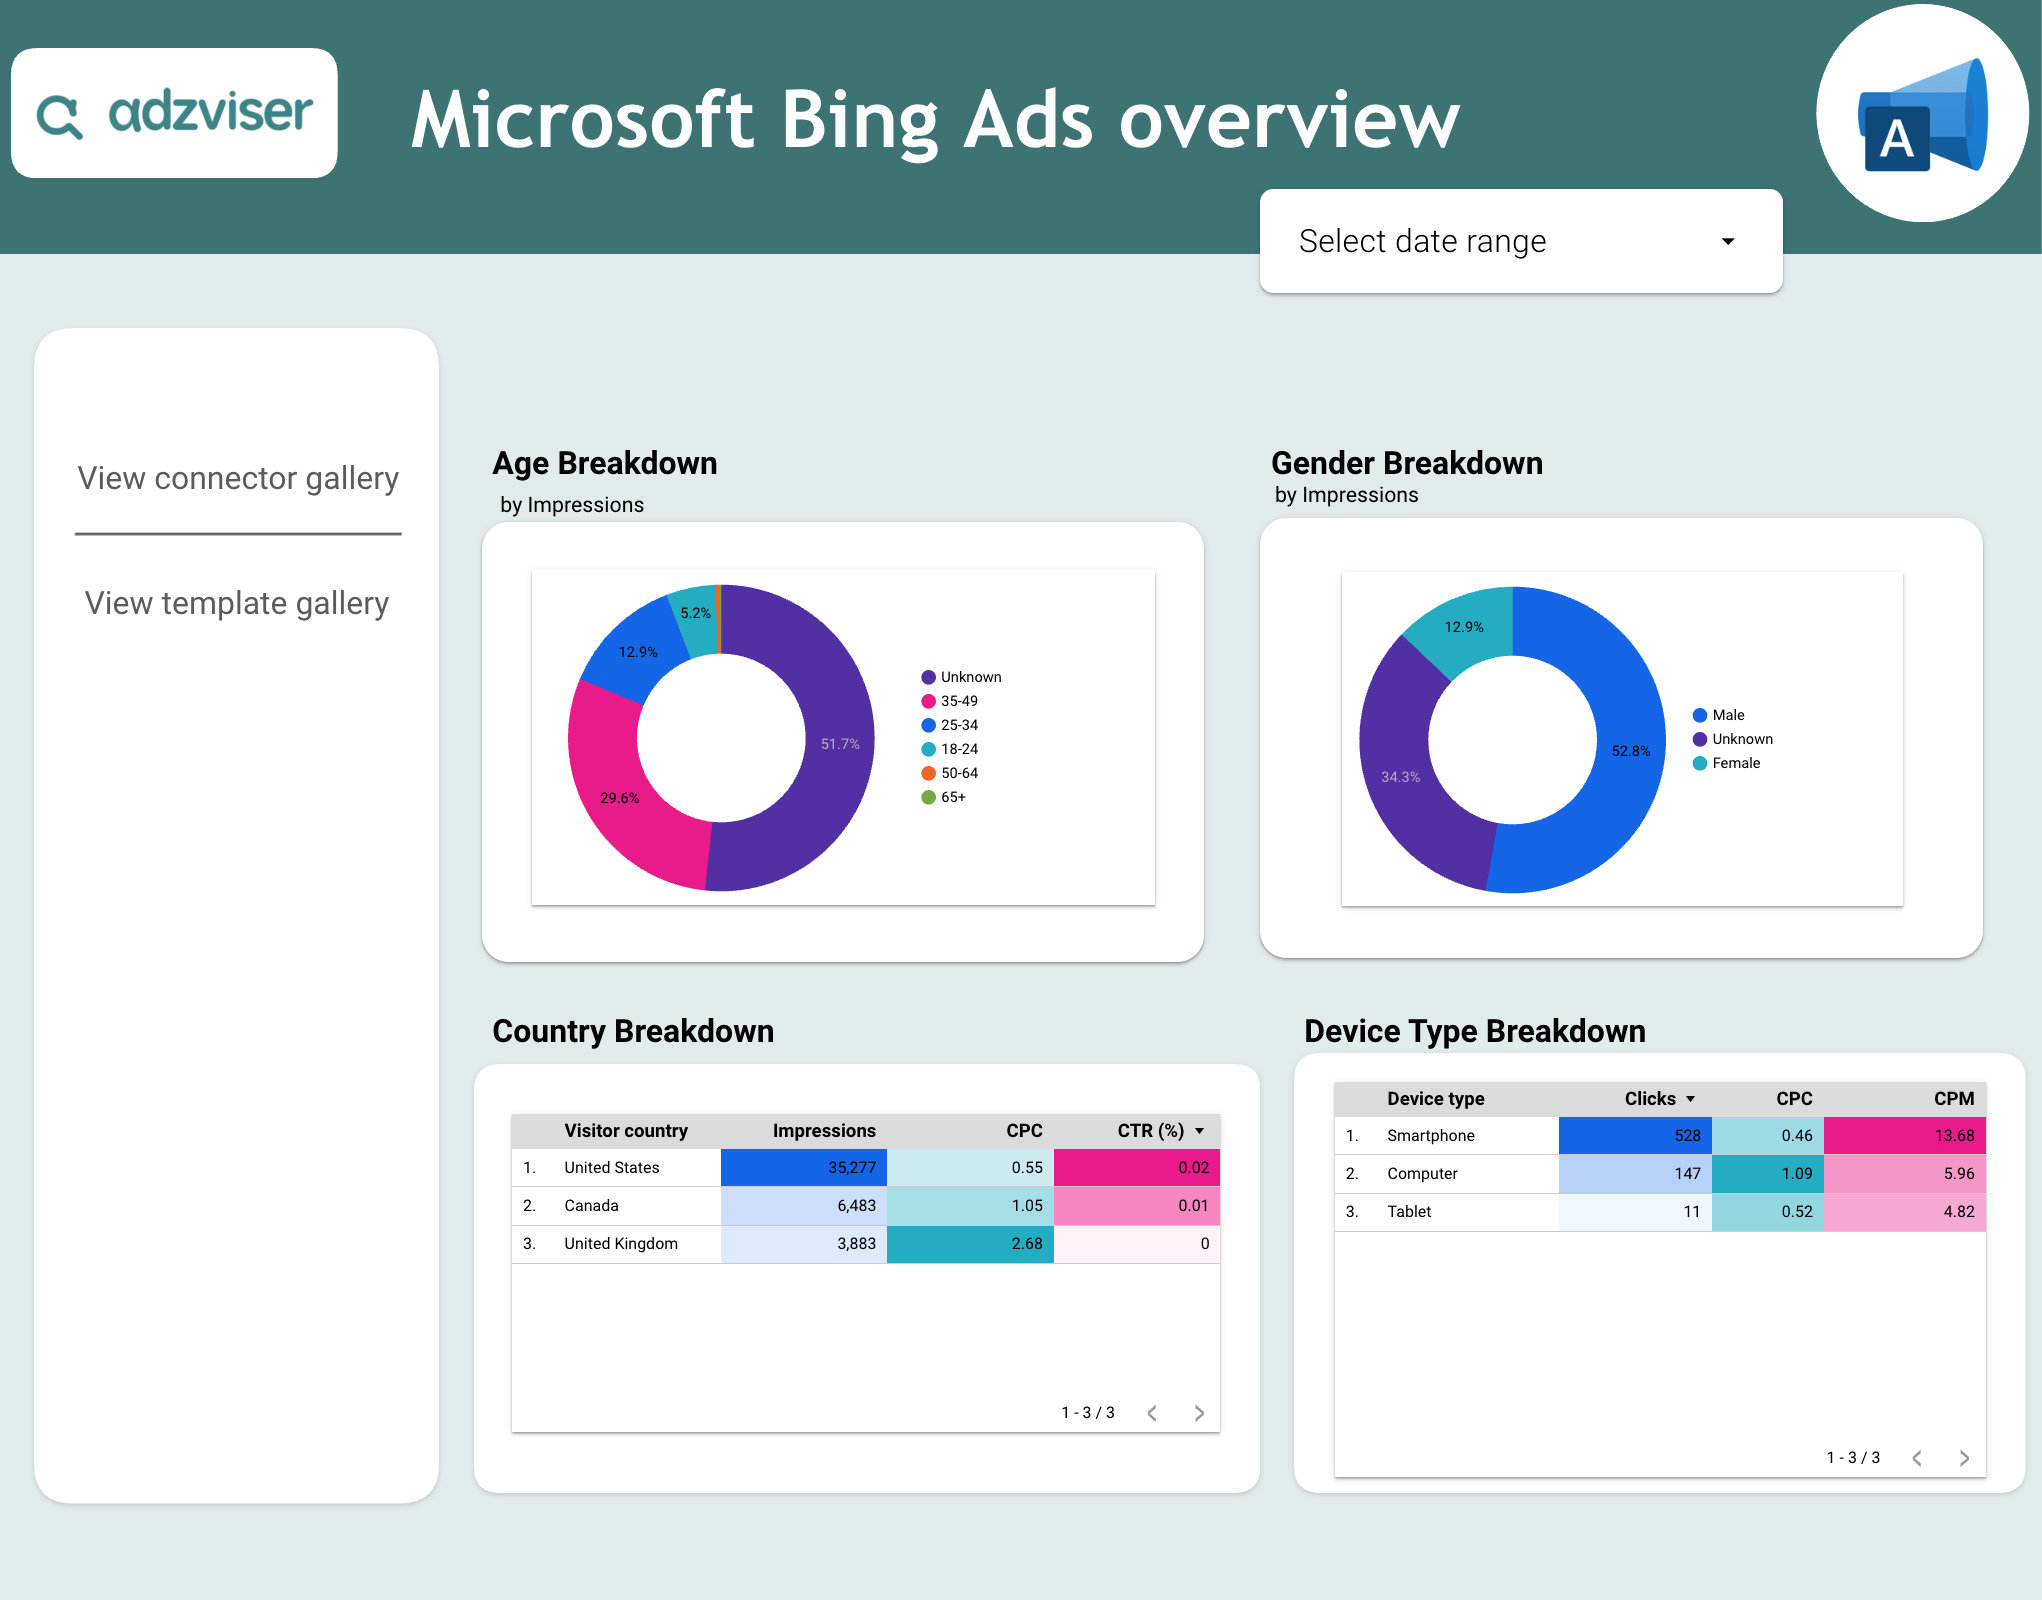
Task: Sort by Visitor country column header
Action: click(626, 1131)
